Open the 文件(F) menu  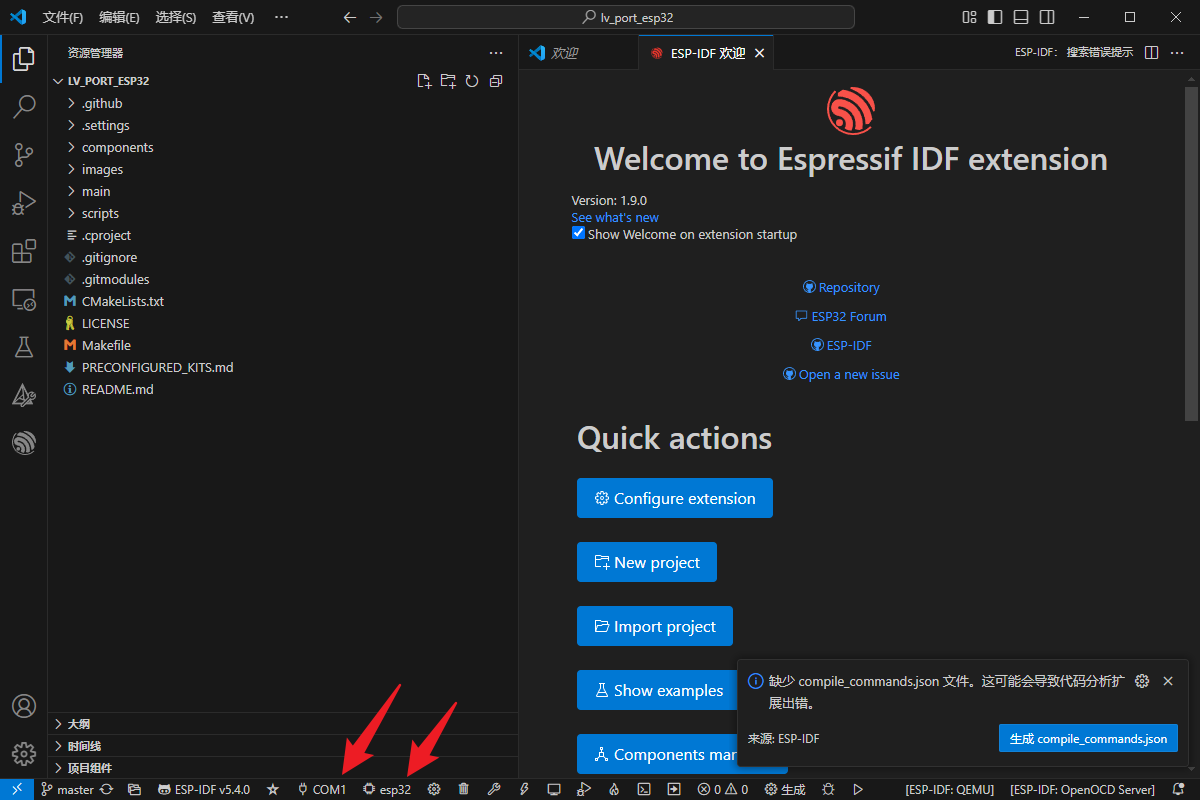click(x=63, y=17)
